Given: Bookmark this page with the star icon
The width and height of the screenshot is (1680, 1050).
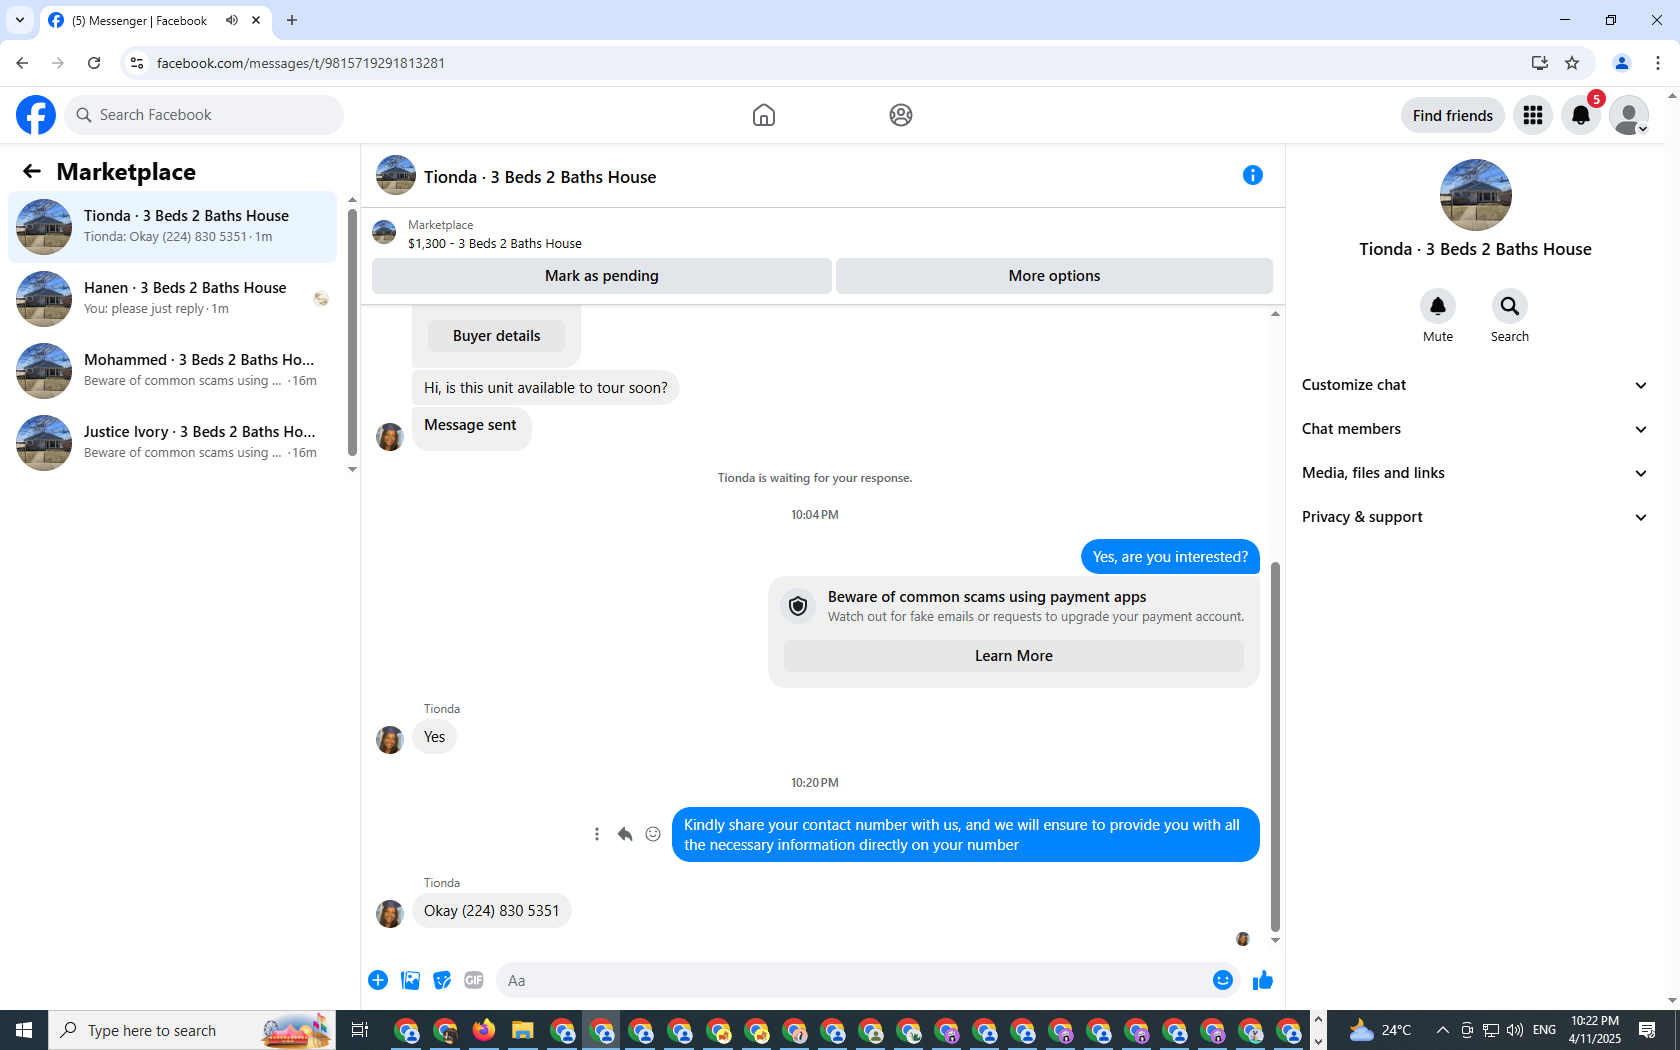Looking at the screenshot, I should pyautogui.click(x=1572, y=63).
